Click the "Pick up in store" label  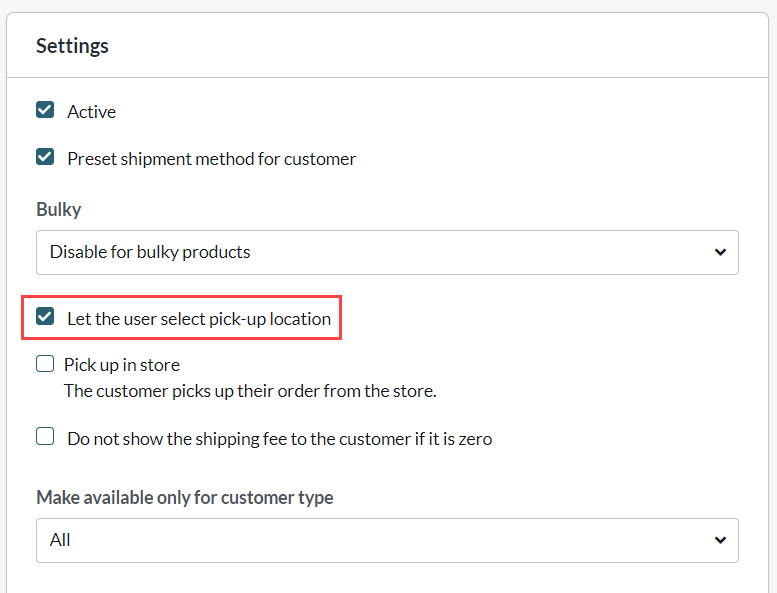122,365
